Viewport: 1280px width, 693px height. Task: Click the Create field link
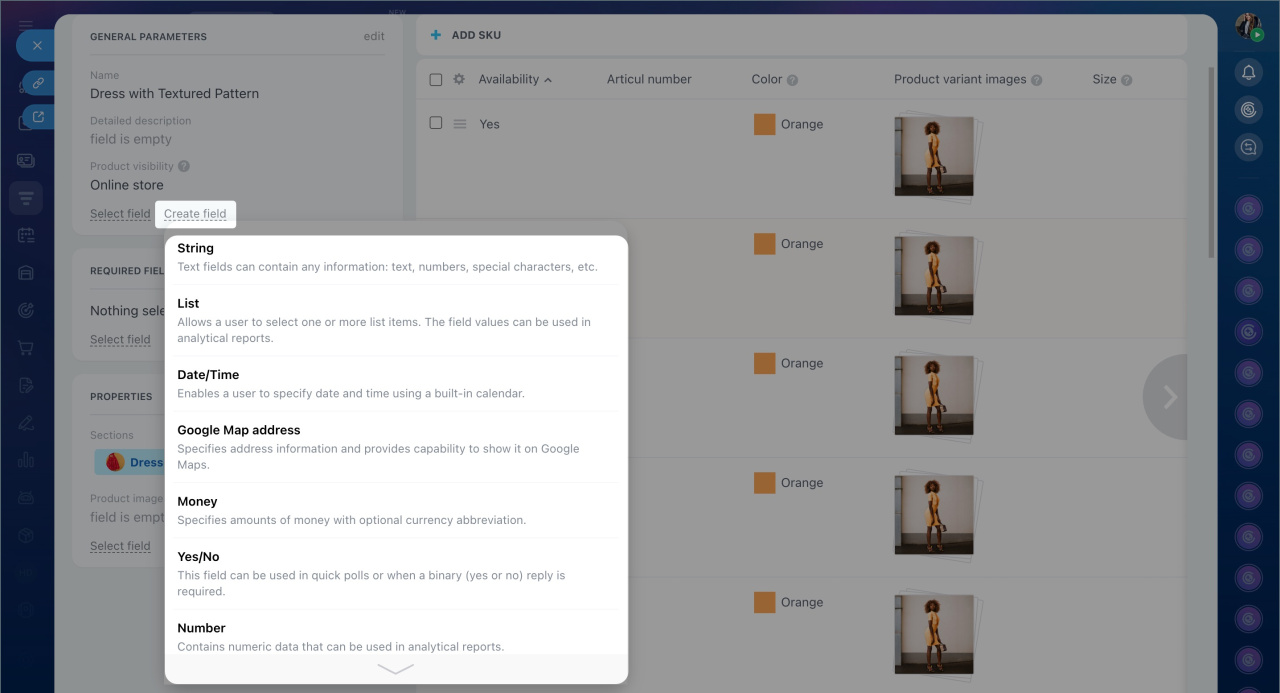[195, 214]
